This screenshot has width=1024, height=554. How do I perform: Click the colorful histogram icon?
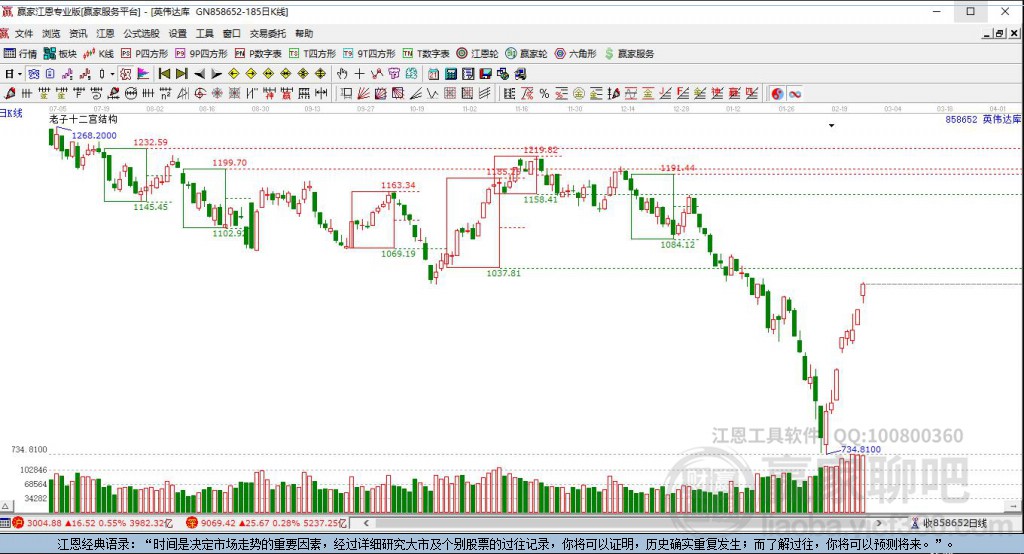pos(143,74)
